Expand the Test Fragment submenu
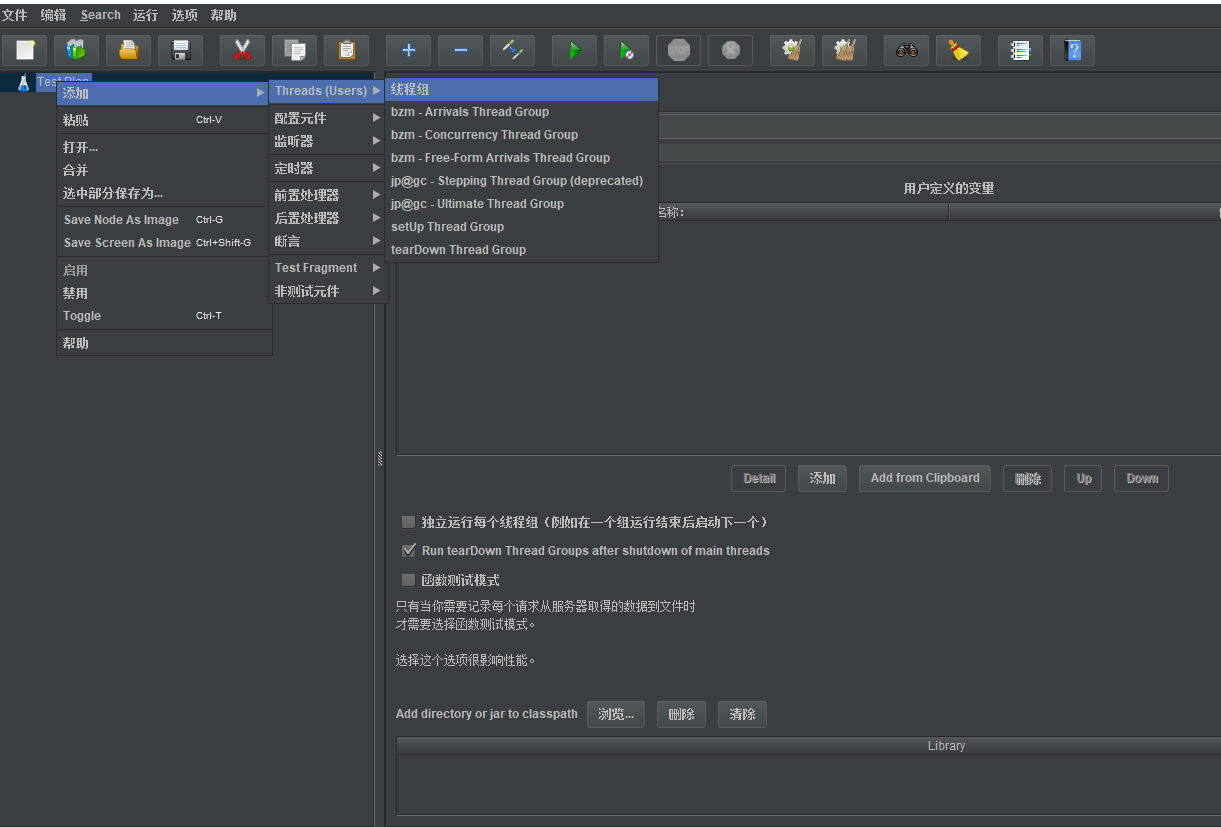Screen dimensions: 1221x827 328,268
